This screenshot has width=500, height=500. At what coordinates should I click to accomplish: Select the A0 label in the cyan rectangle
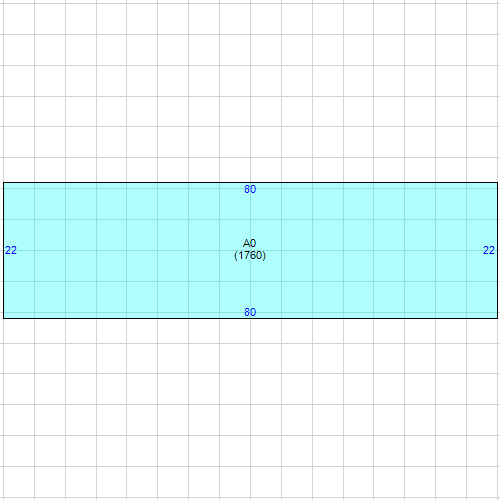click(x=250, y=243)
